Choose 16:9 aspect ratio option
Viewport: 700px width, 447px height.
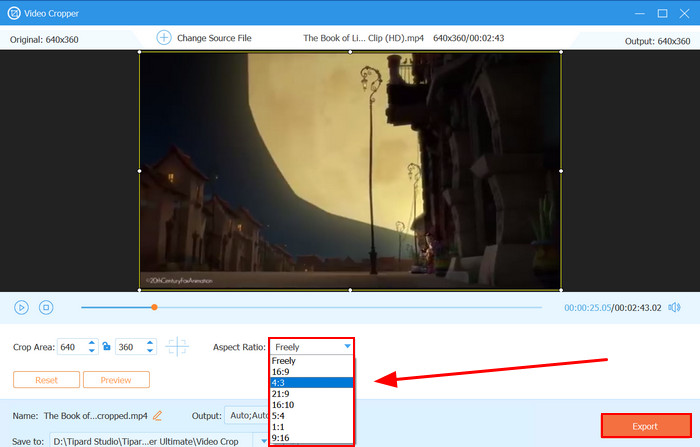click(312, 372)
